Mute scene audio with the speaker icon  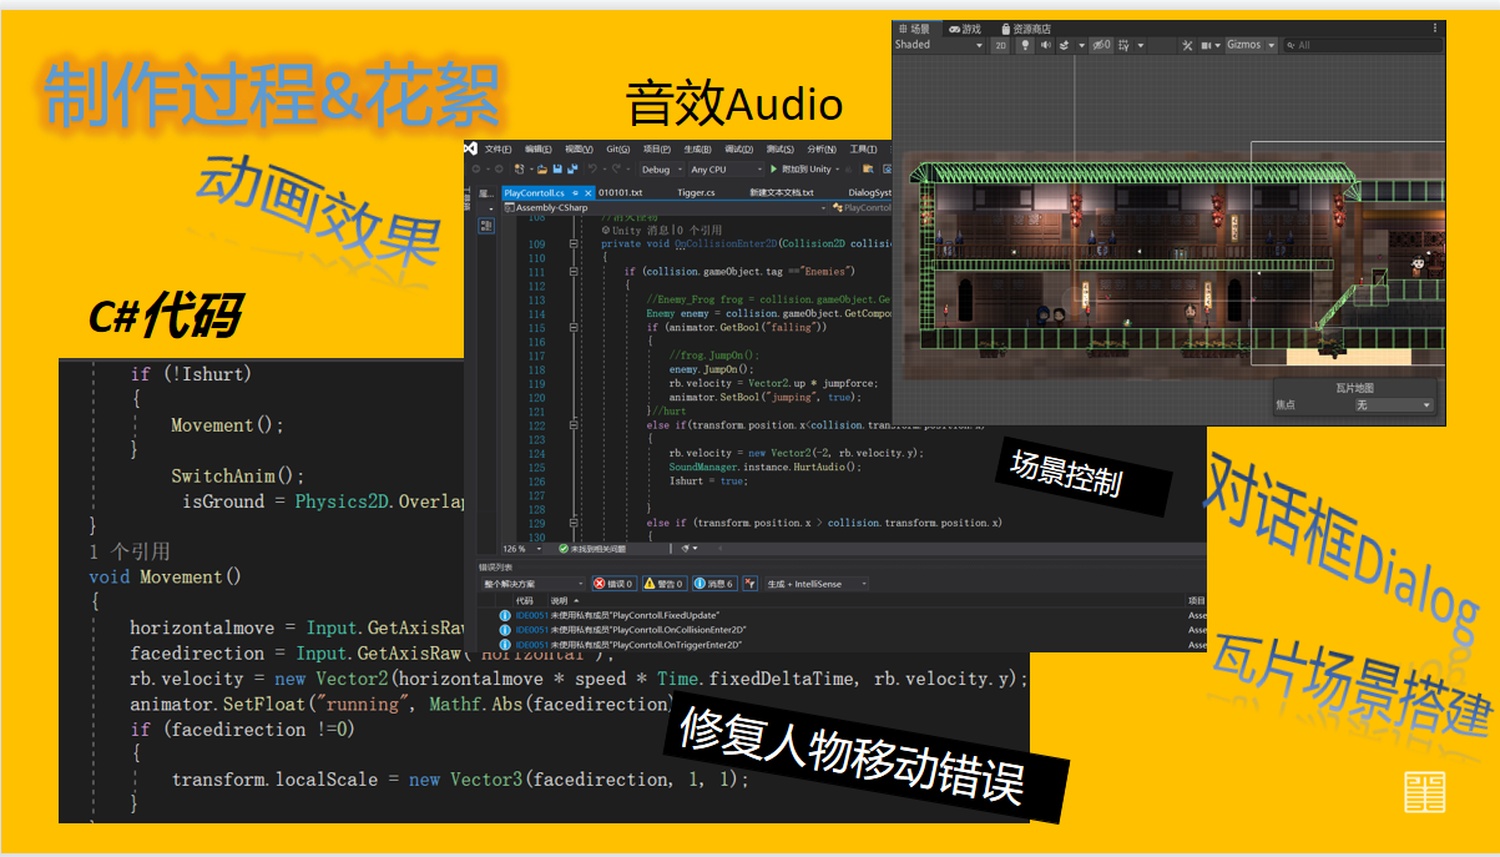(x=1045, y=45)
